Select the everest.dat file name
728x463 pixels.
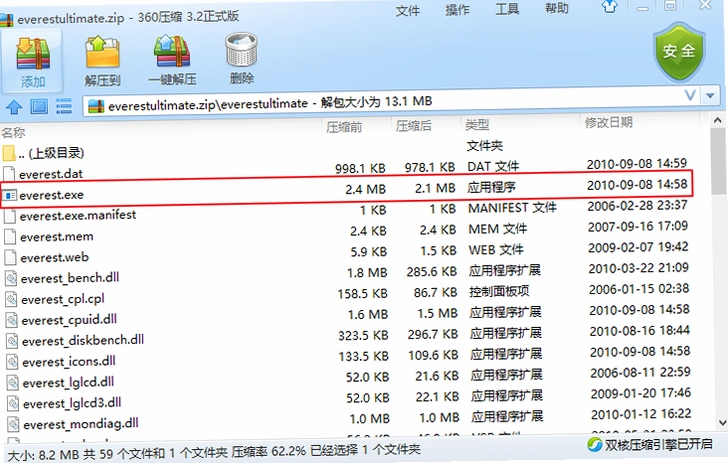click(51, 174)
